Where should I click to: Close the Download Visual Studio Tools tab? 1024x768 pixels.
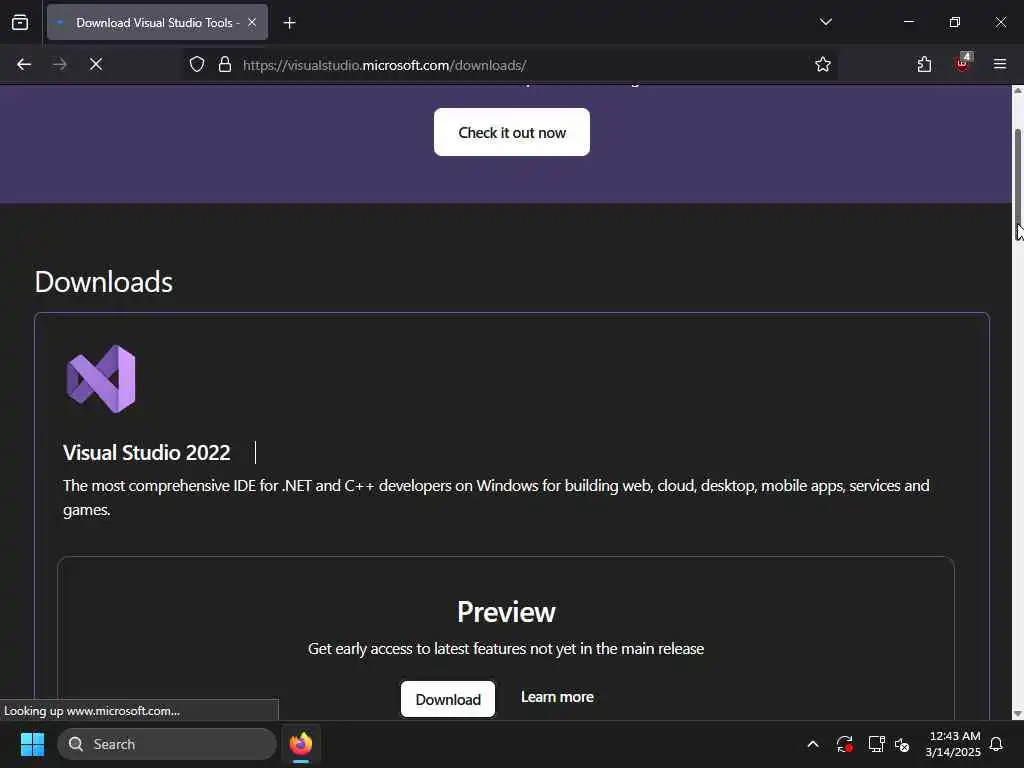252,23
